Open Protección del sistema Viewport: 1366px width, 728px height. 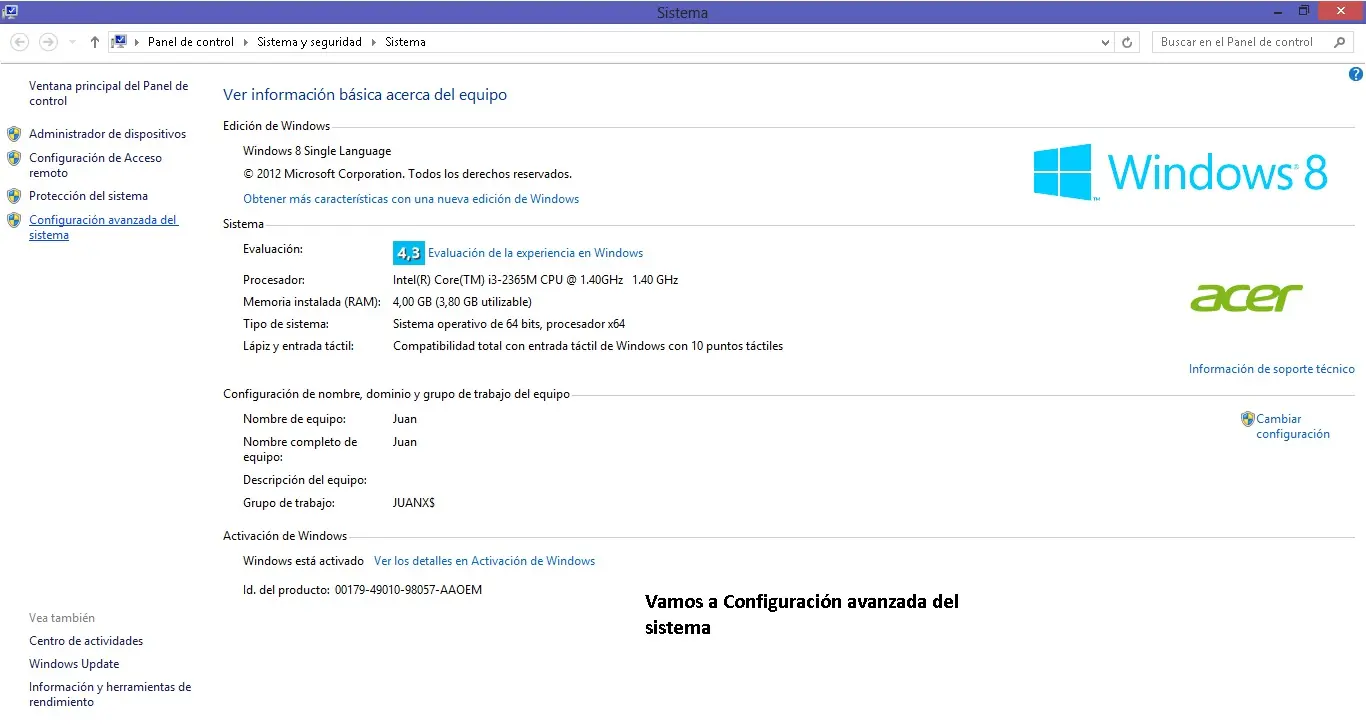click(x=88, y=196)
